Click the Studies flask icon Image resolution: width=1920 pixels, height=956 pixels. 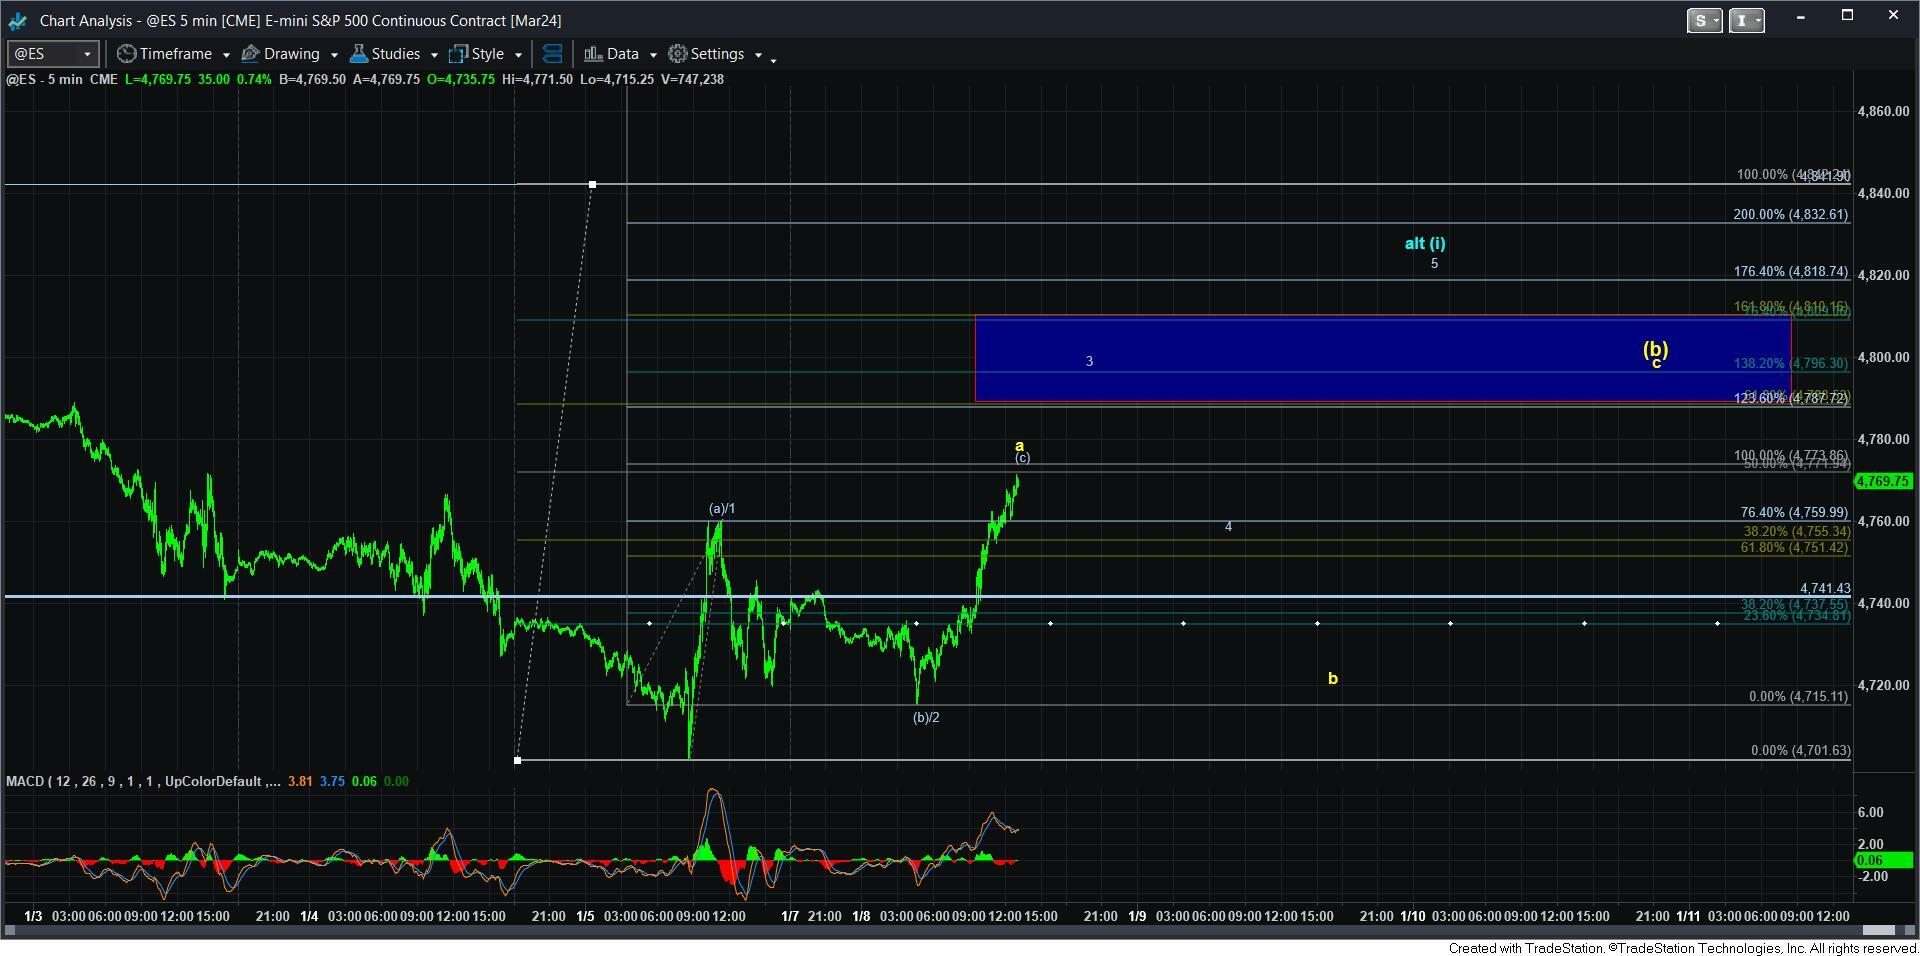click(359, 54)
